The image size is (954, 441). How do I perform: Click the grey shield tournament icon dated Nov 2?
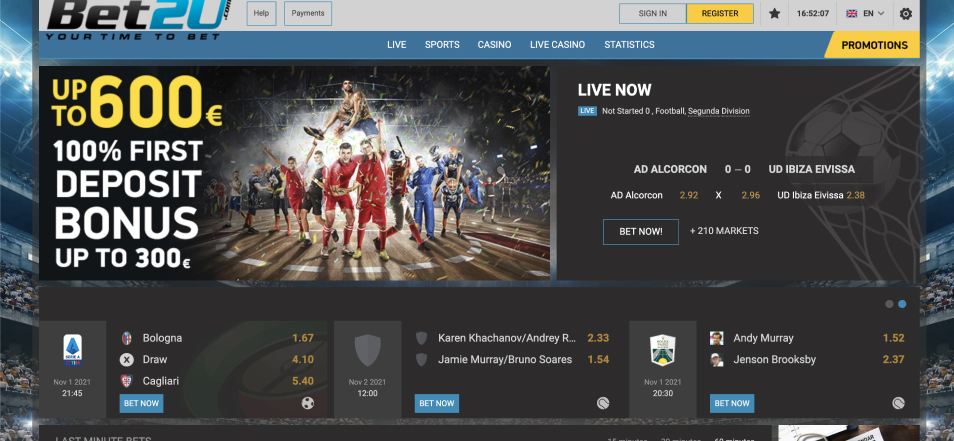click(x=367, y=350)
